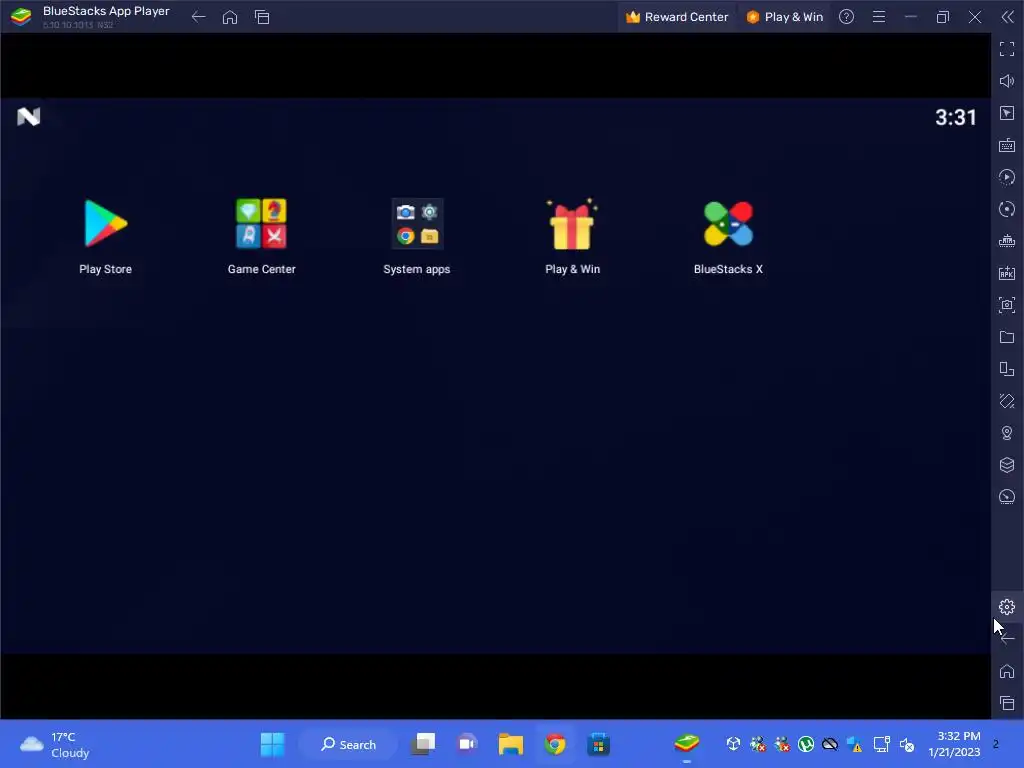Click the BlueStacks taskbar icon

[x=687, y=743]
